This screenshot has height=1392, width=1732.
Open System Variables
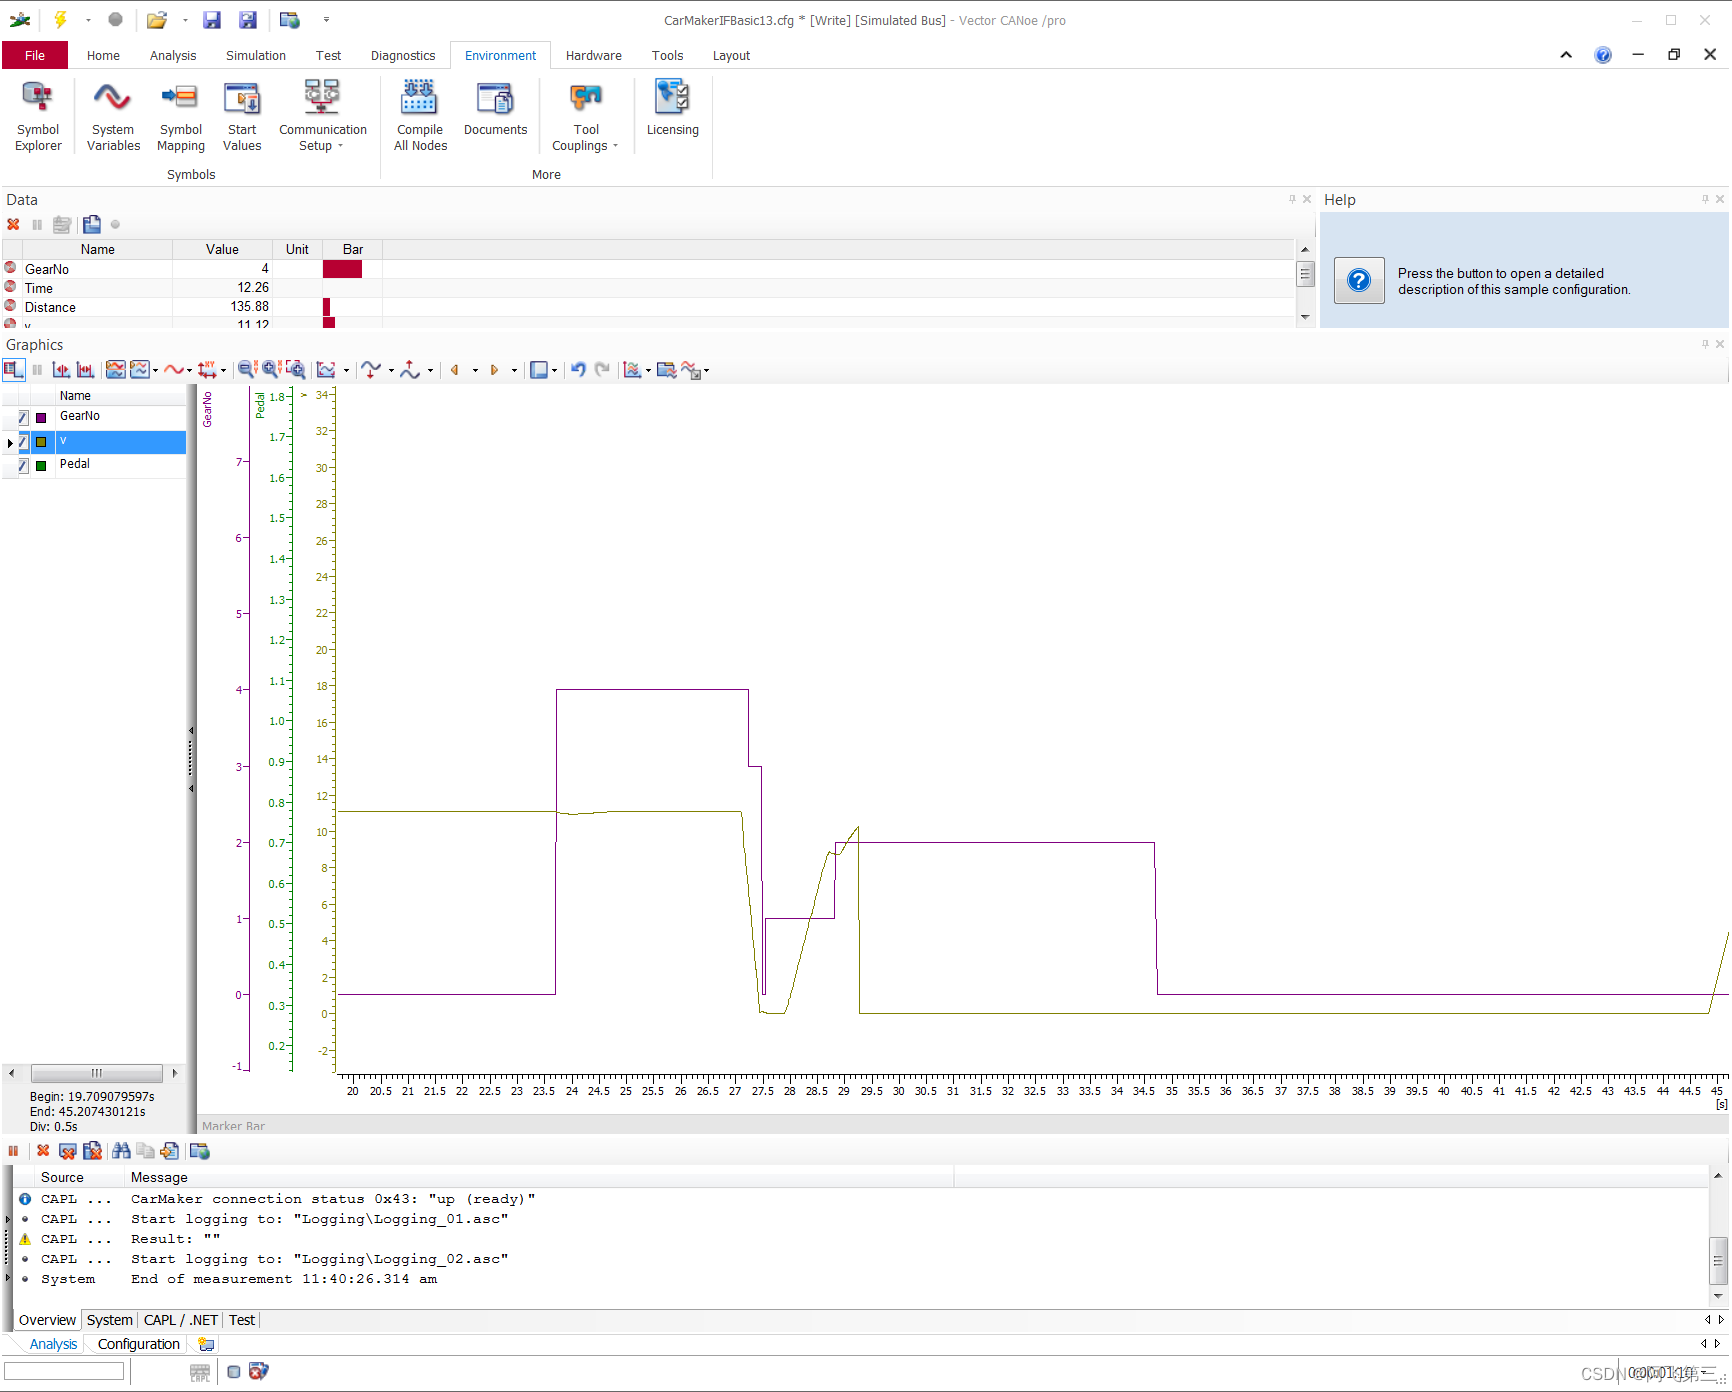coord(113,116)
